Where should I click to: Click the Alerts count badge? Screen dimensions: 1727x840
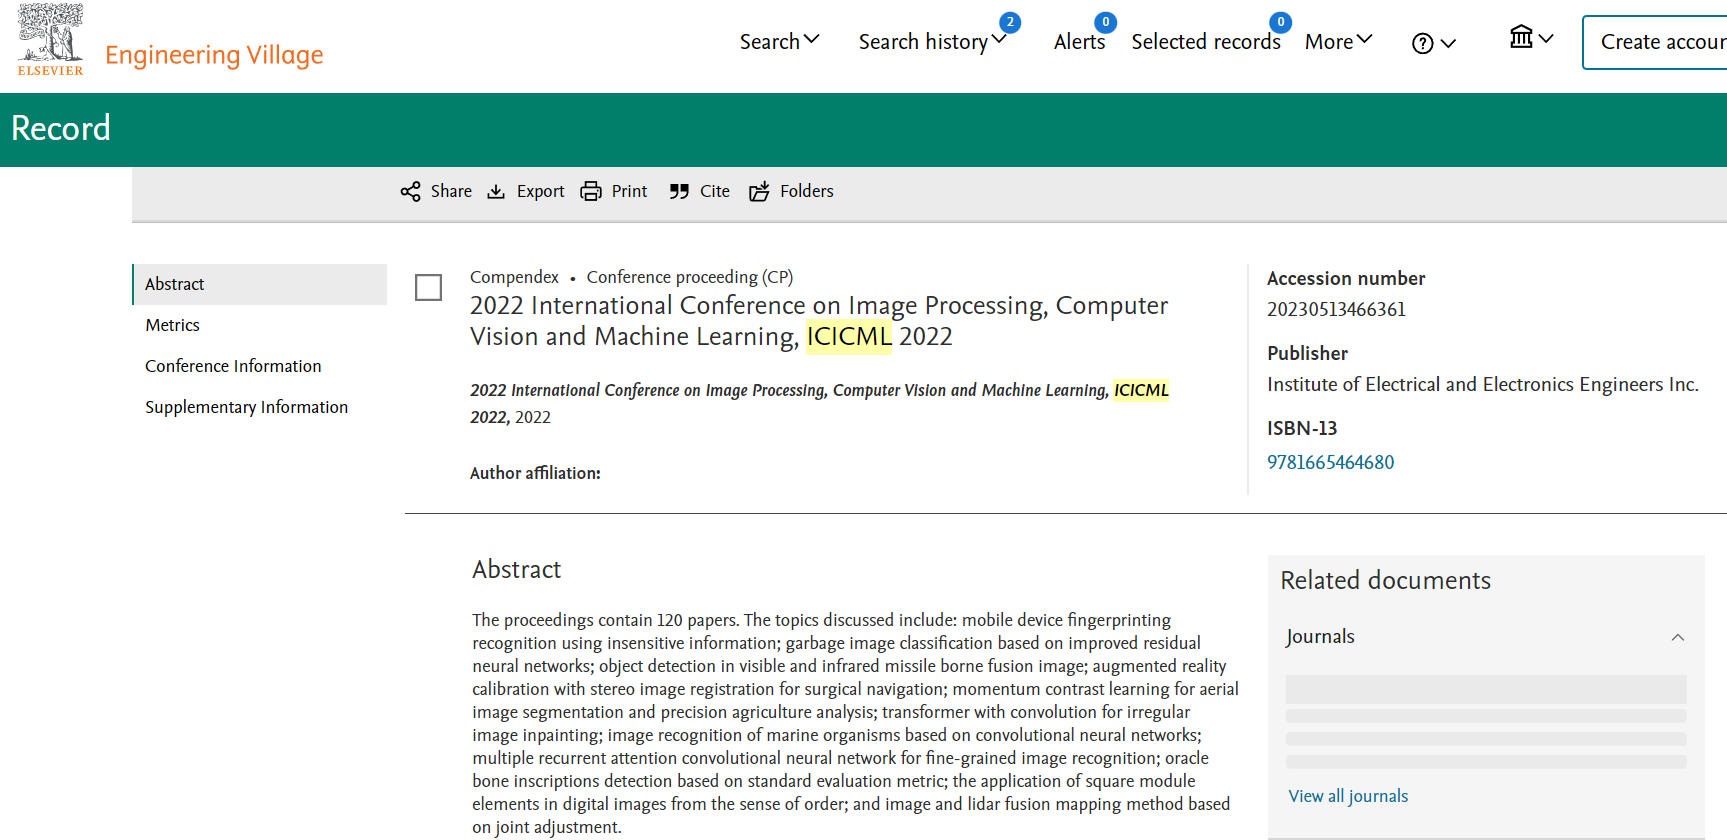tap(1105, 22)
